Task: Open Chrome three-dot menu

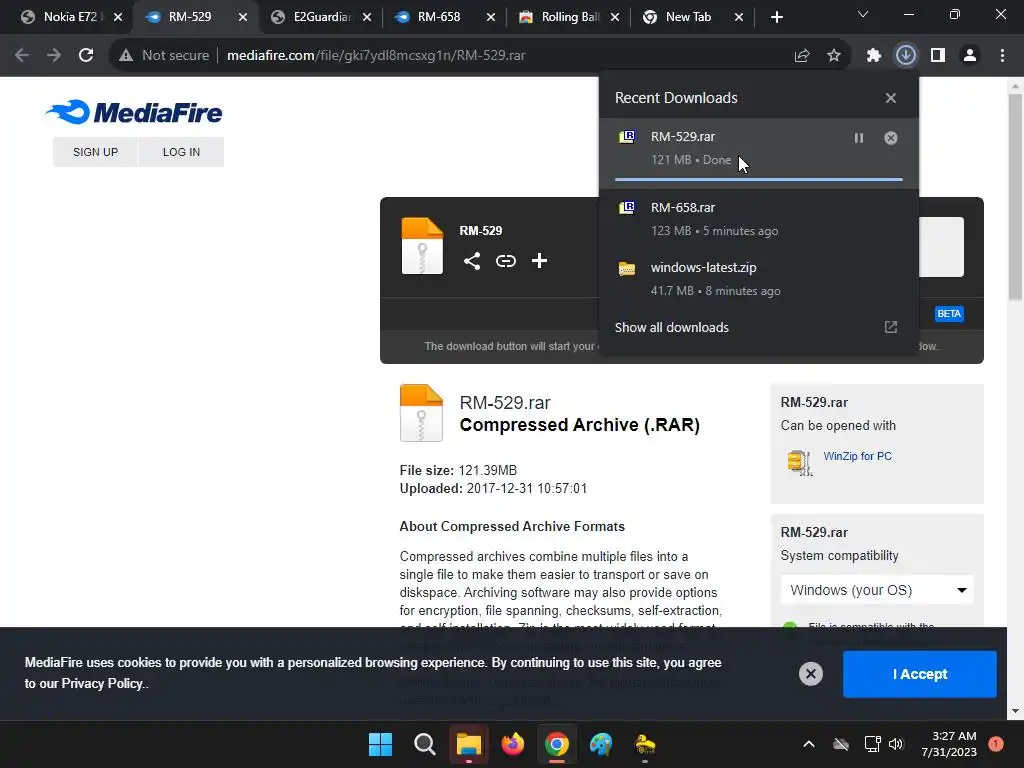Action: pyautogui.click(x=1002, y=56)
